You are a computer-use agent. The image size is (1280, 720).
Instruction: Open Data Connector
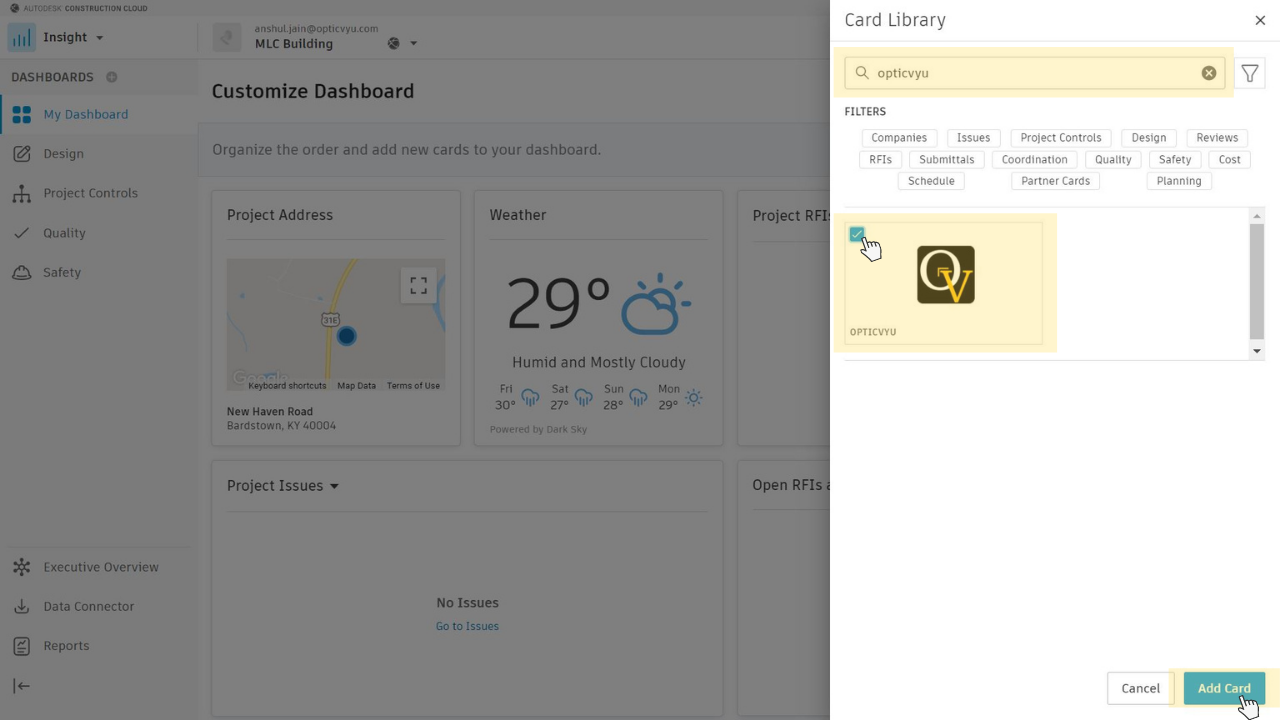point(88,606)
